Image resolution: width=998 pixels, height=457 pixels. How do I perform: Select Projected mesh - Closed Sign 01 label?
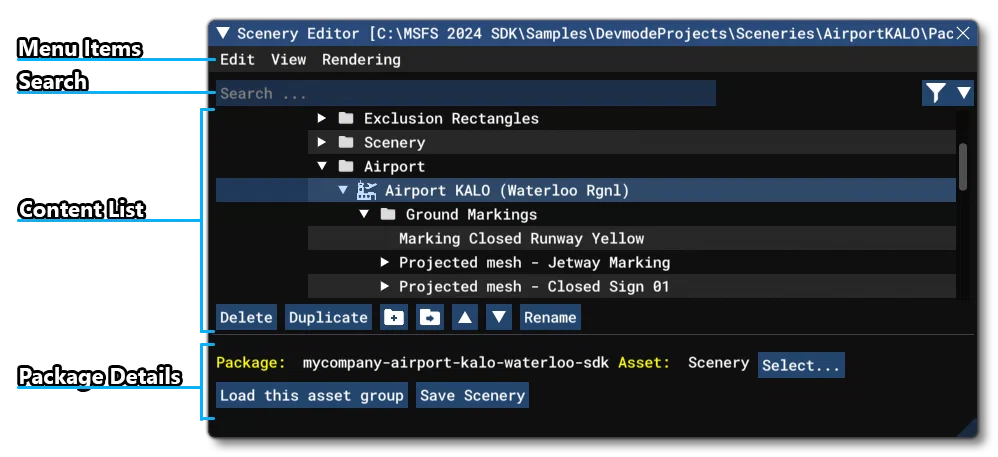coord(534,286)
